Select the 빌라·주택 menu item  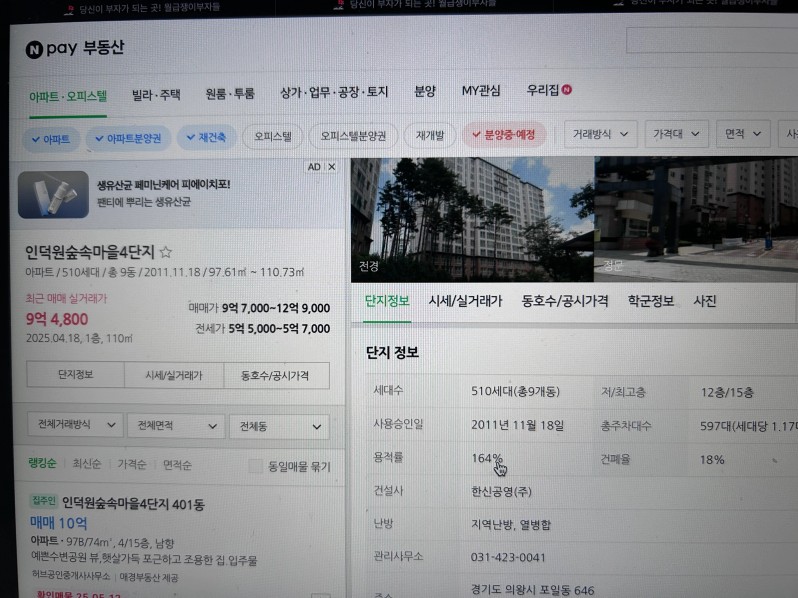click(156, 95)
